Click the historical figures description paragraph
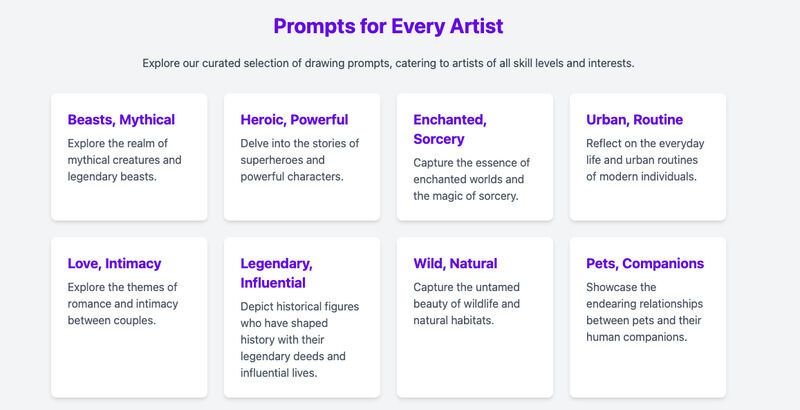 300,340
